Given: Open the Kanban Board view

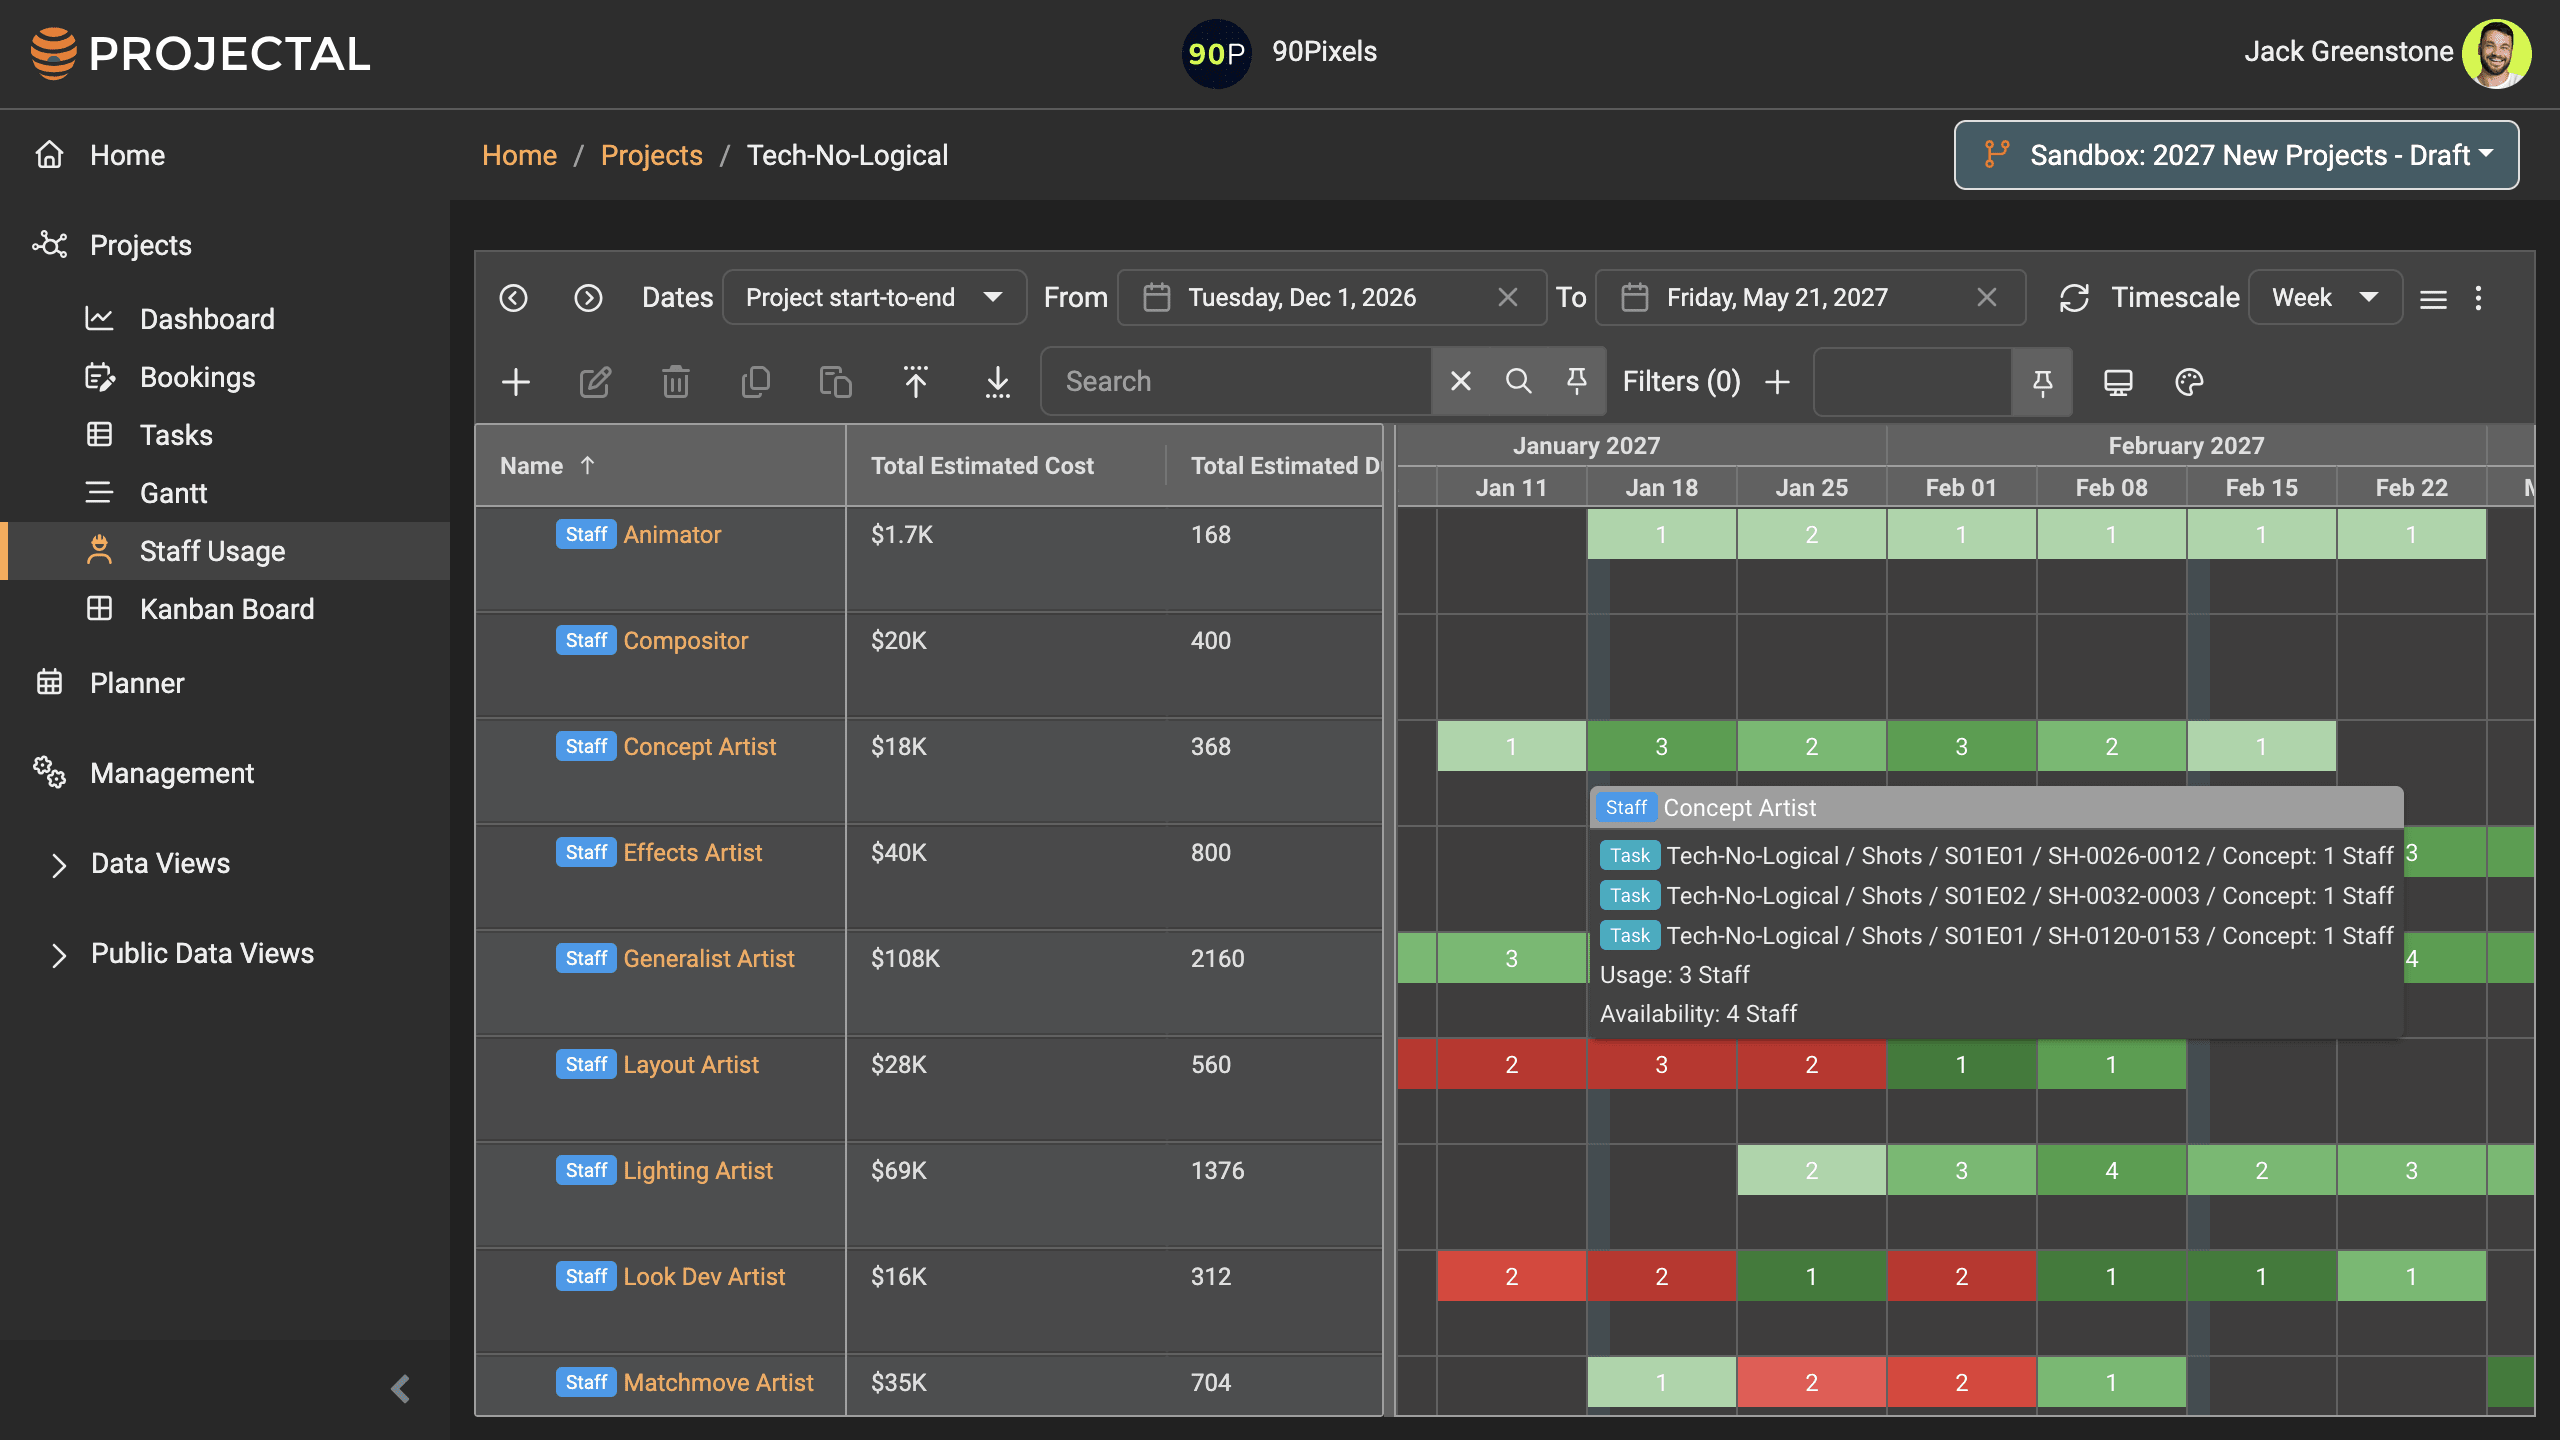Looking at the screenshot, I should point(227,609).
